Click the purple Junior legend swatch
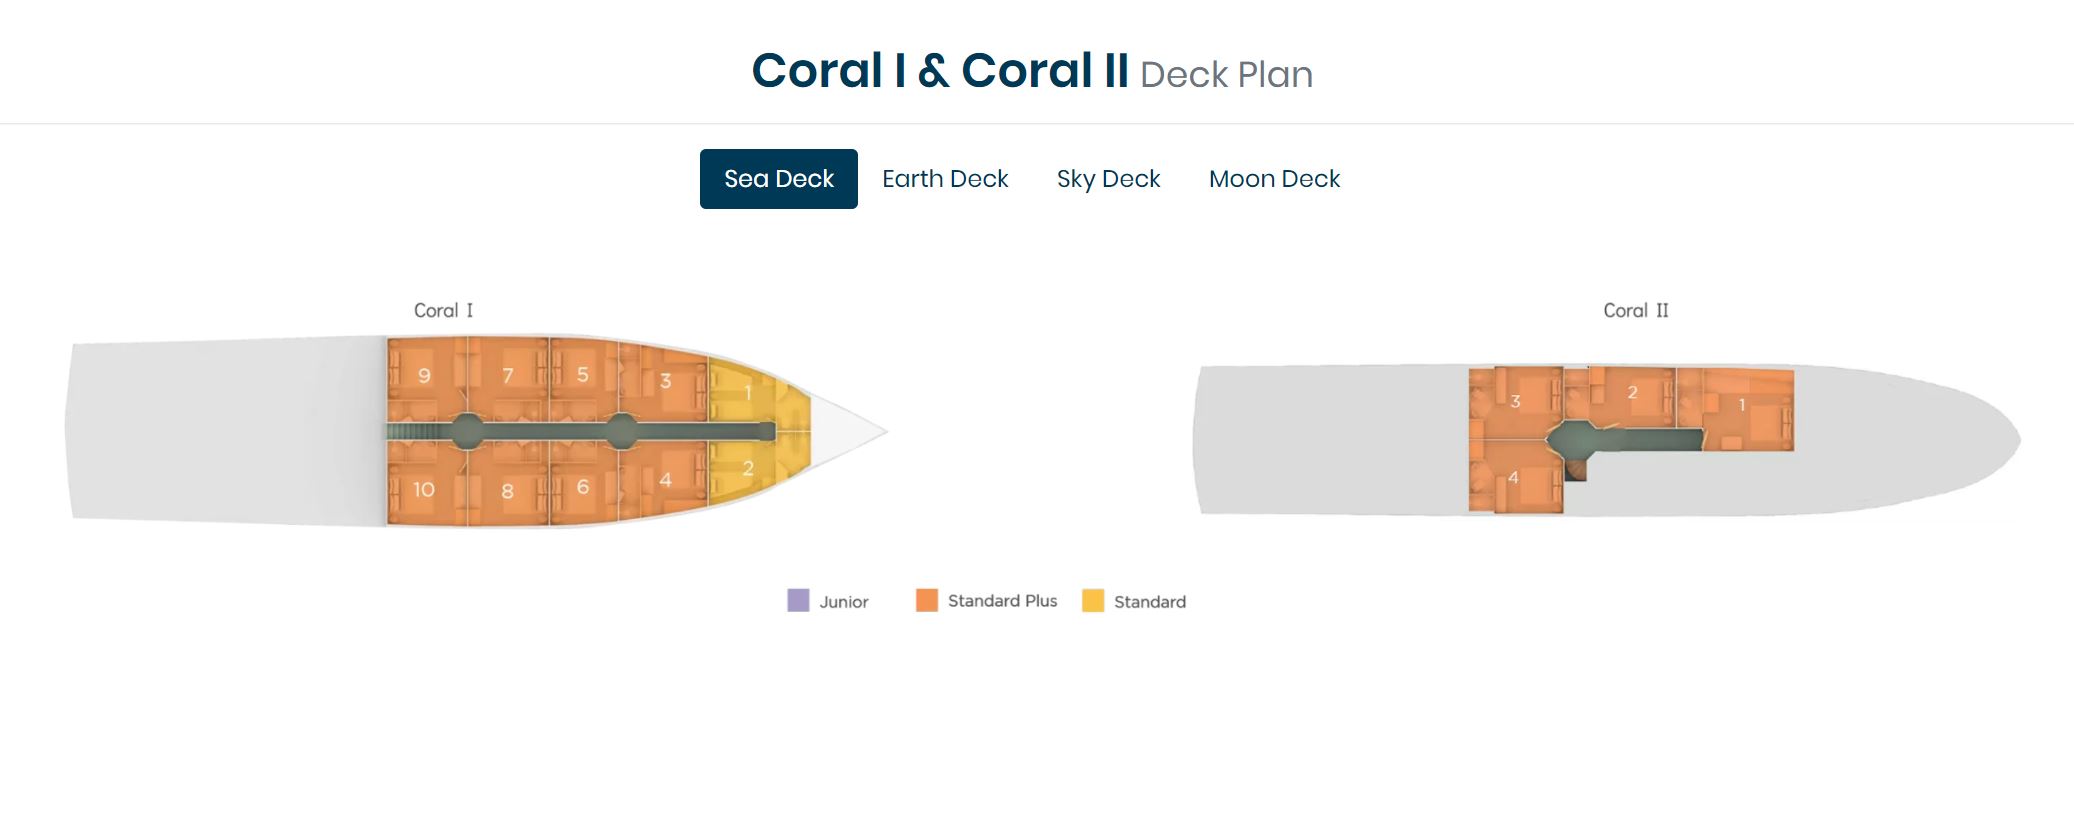Viewport: 2074px width, 829px height. (798, 600)
